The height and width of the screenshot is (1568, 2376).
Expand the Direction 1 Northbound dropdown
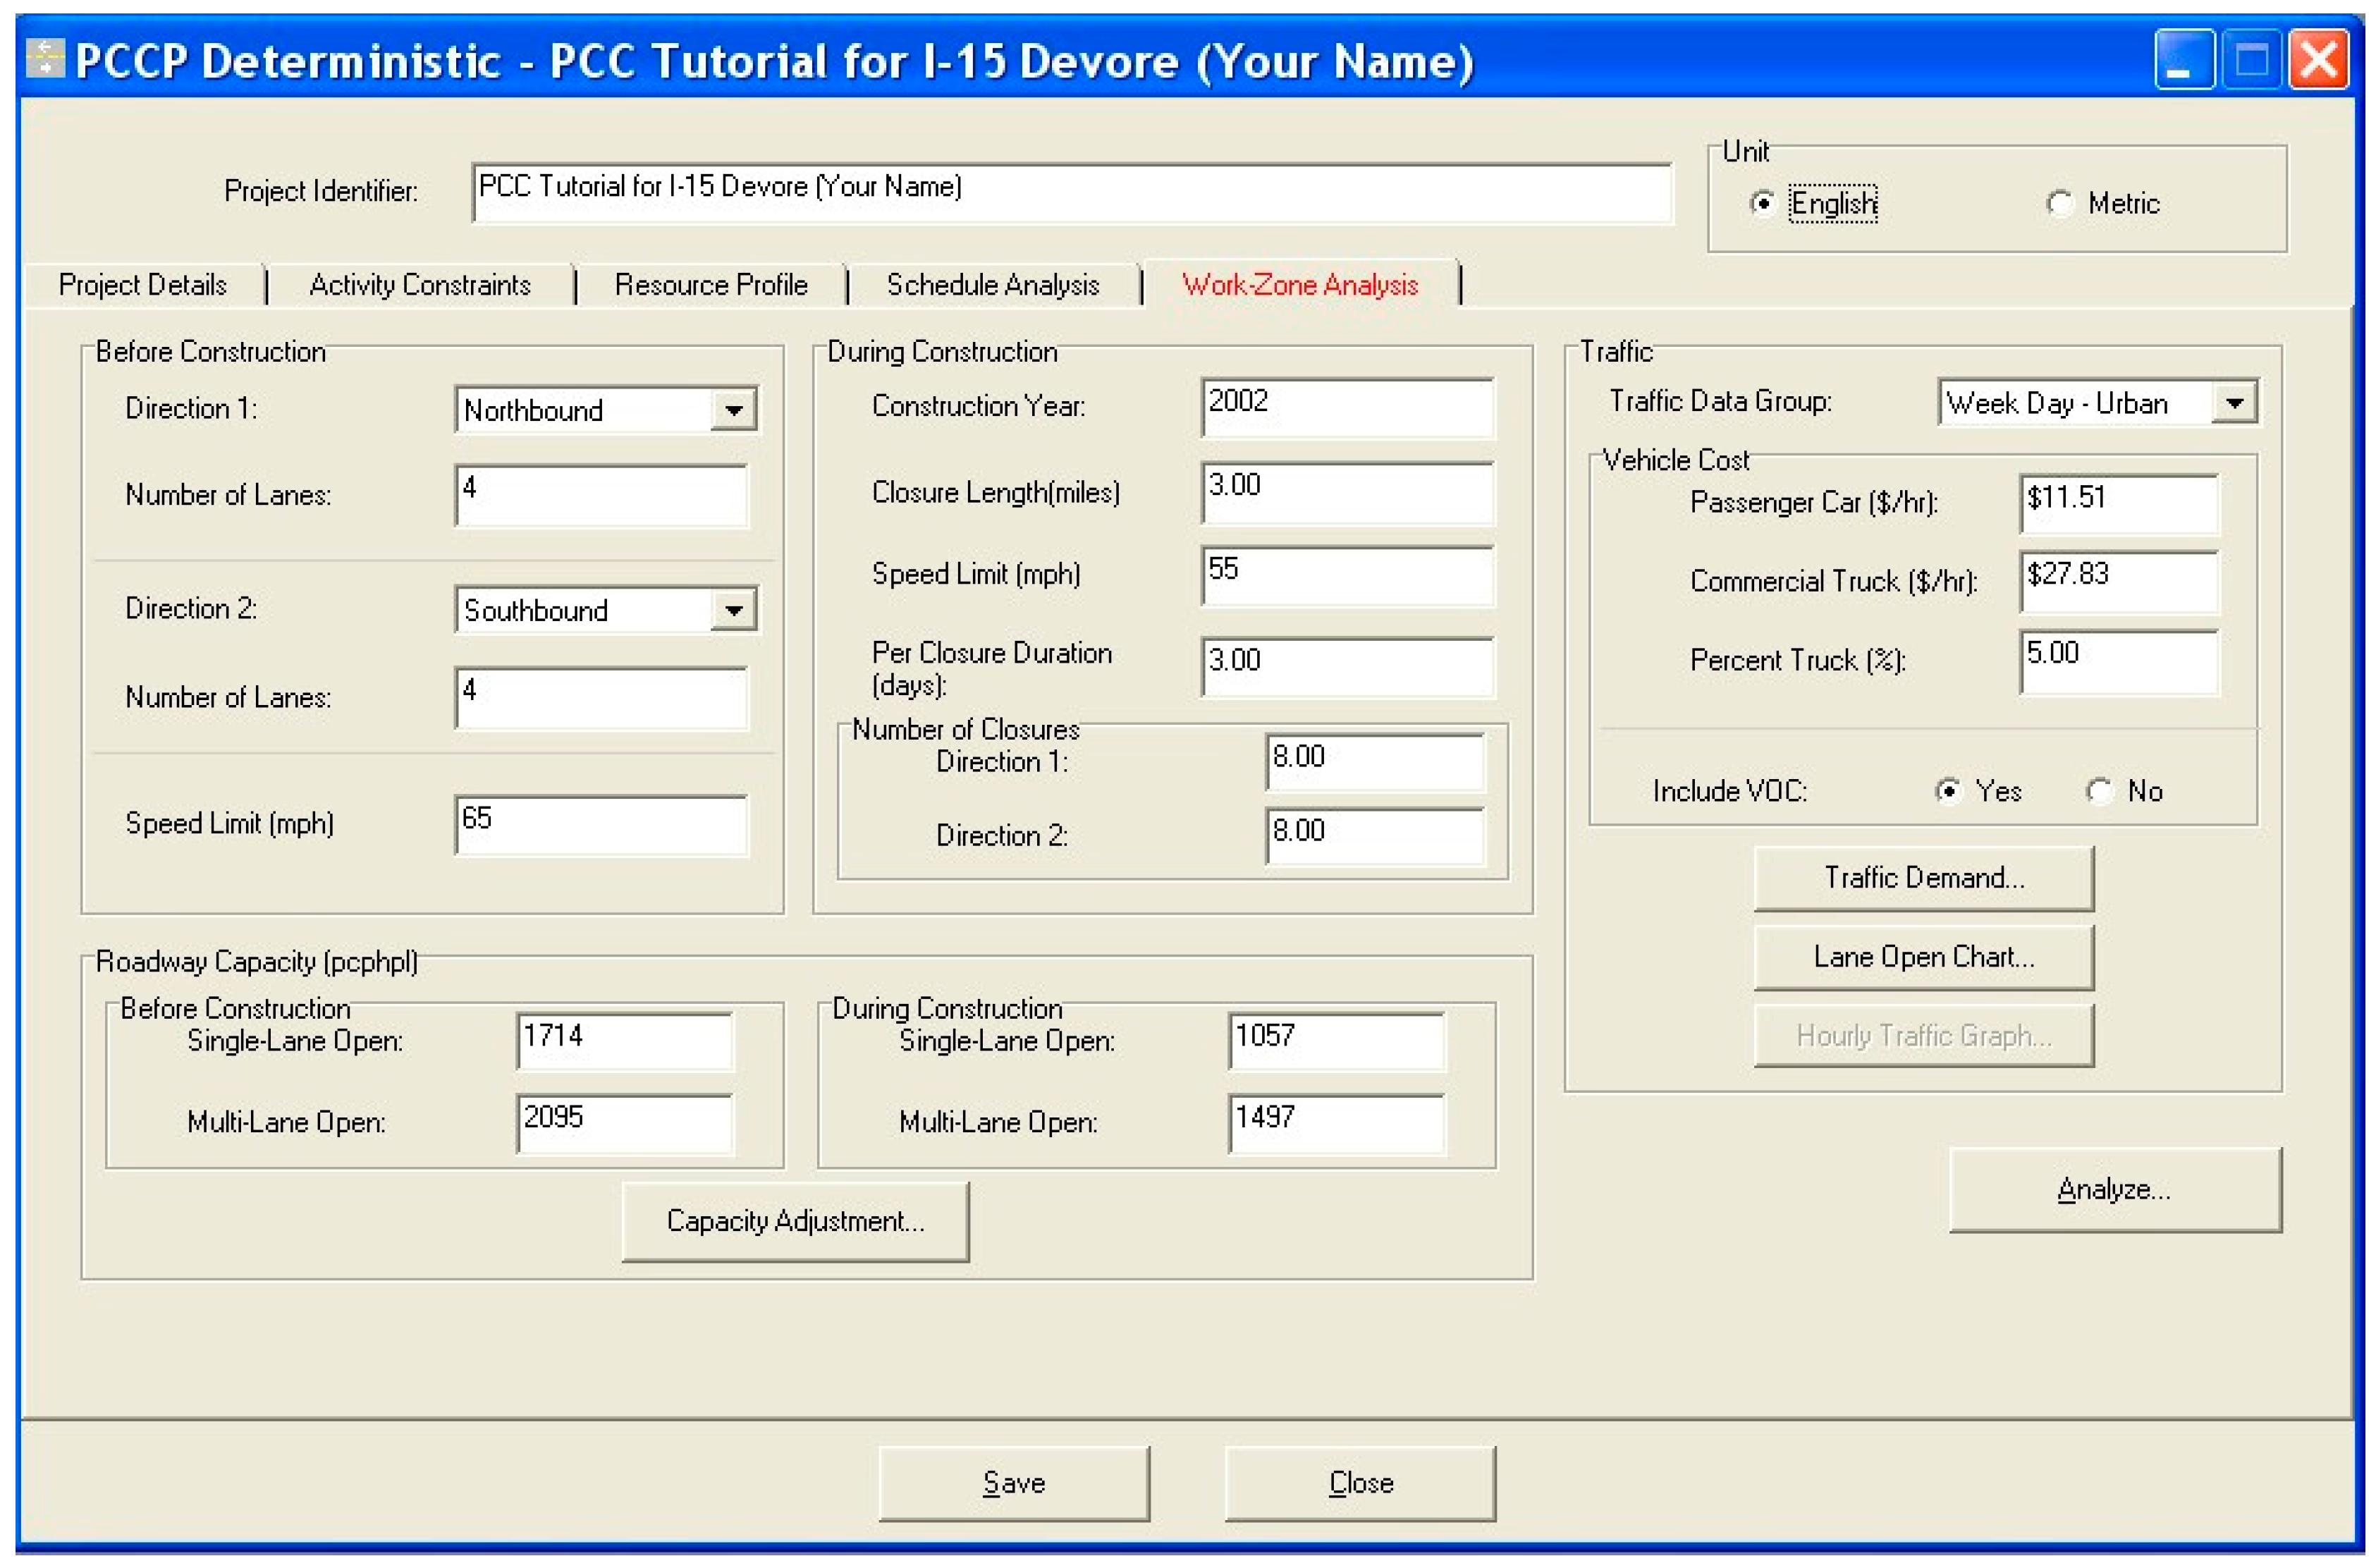click(734, 411)
